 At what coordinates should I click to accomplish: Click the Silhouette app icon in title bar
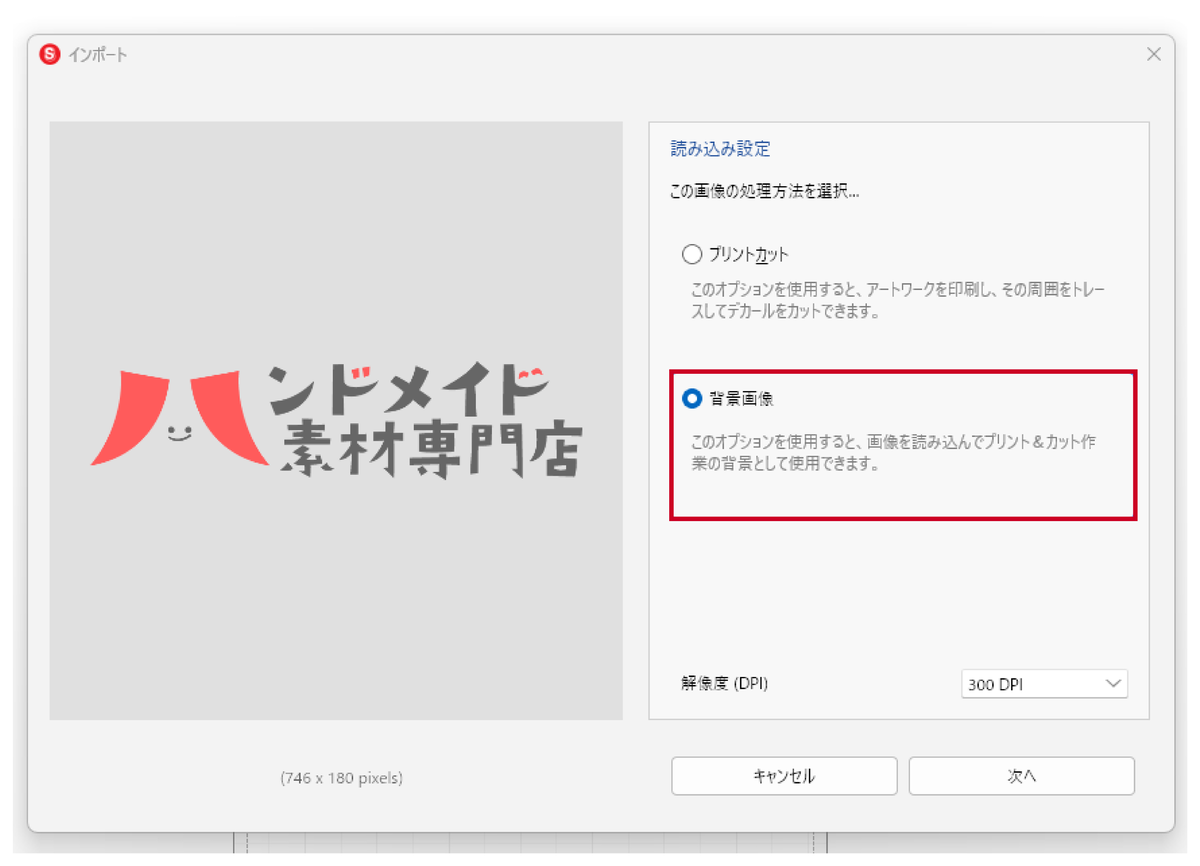[x=50, y=55]
